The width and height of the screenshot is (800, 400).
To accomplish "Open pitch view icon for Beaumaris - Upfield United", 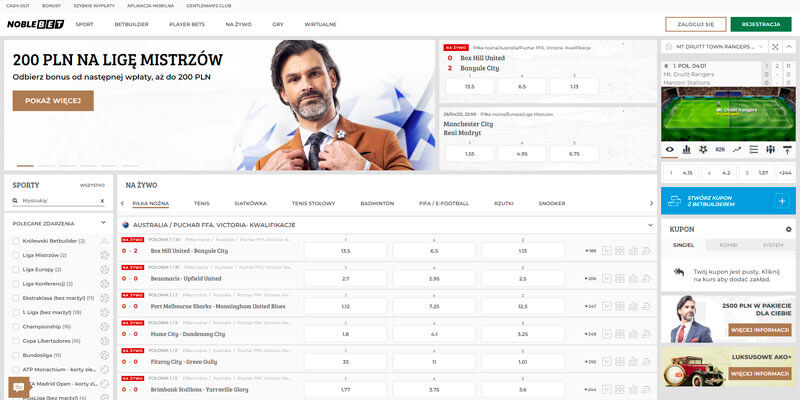I will (620, 279).
